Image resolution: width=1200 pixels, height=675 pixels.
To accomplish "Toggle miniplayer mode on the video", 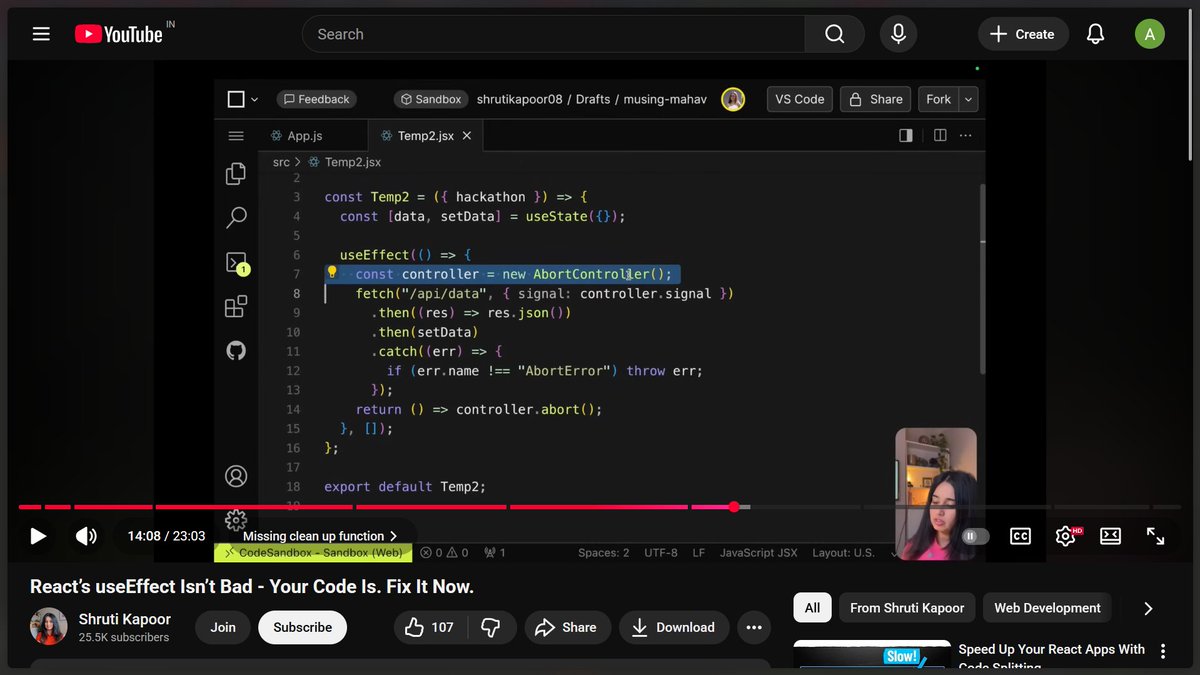I will [1110, 536].
